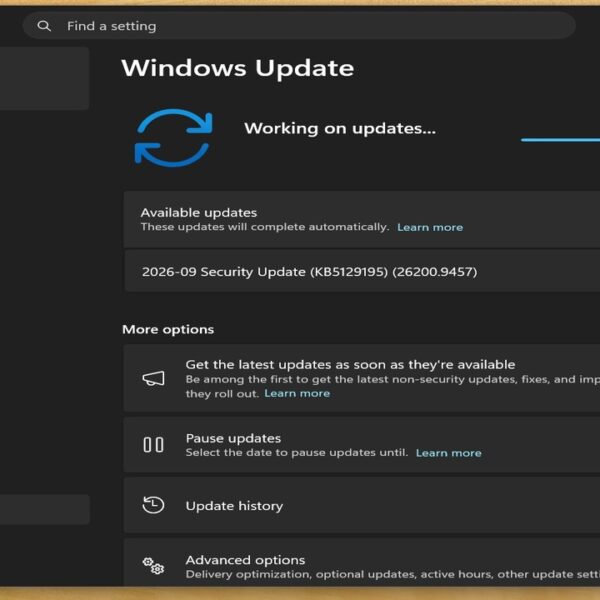Click the More options section heading

[168, 329]
